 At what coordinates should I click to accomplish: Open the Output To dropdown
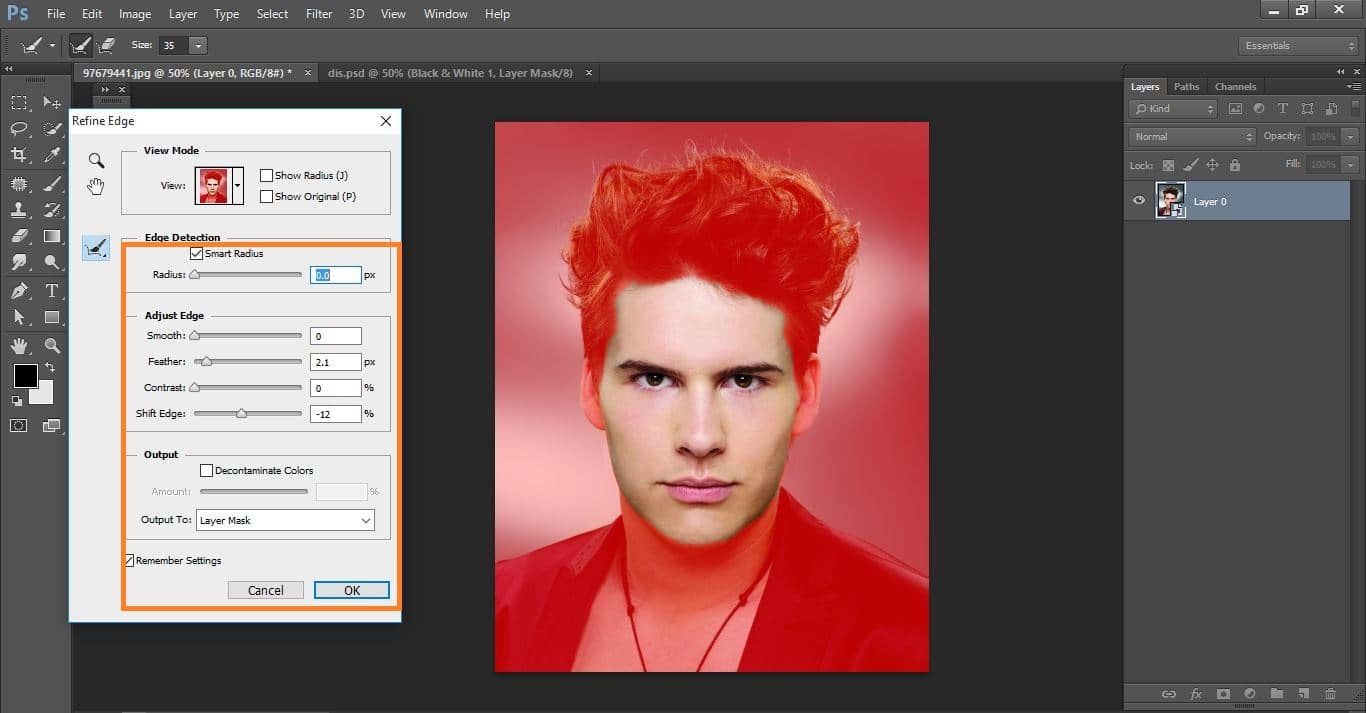coord(285,520)
